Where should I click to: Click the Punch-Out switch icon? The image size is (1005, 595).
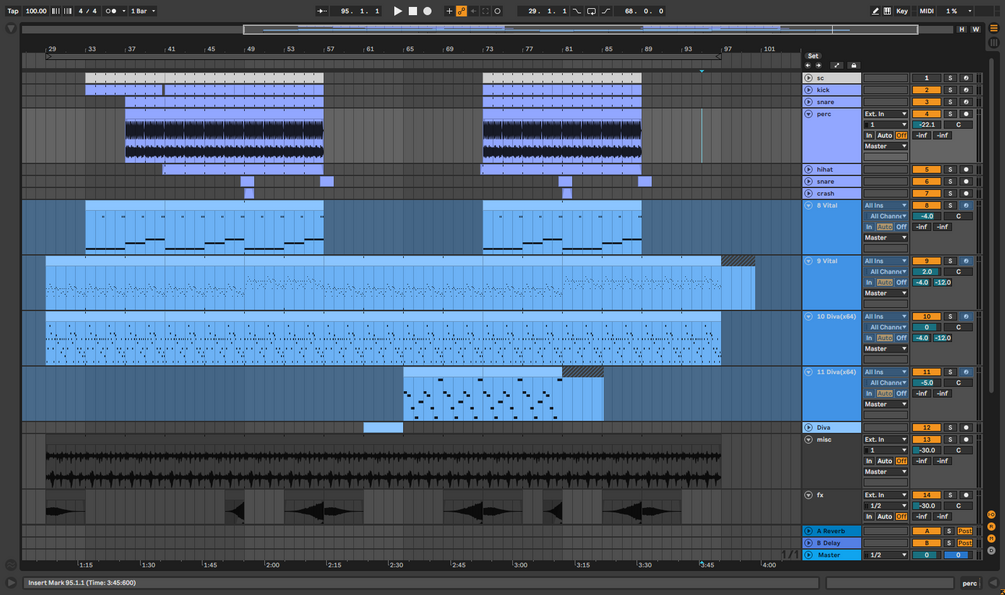tap(606, 11)
